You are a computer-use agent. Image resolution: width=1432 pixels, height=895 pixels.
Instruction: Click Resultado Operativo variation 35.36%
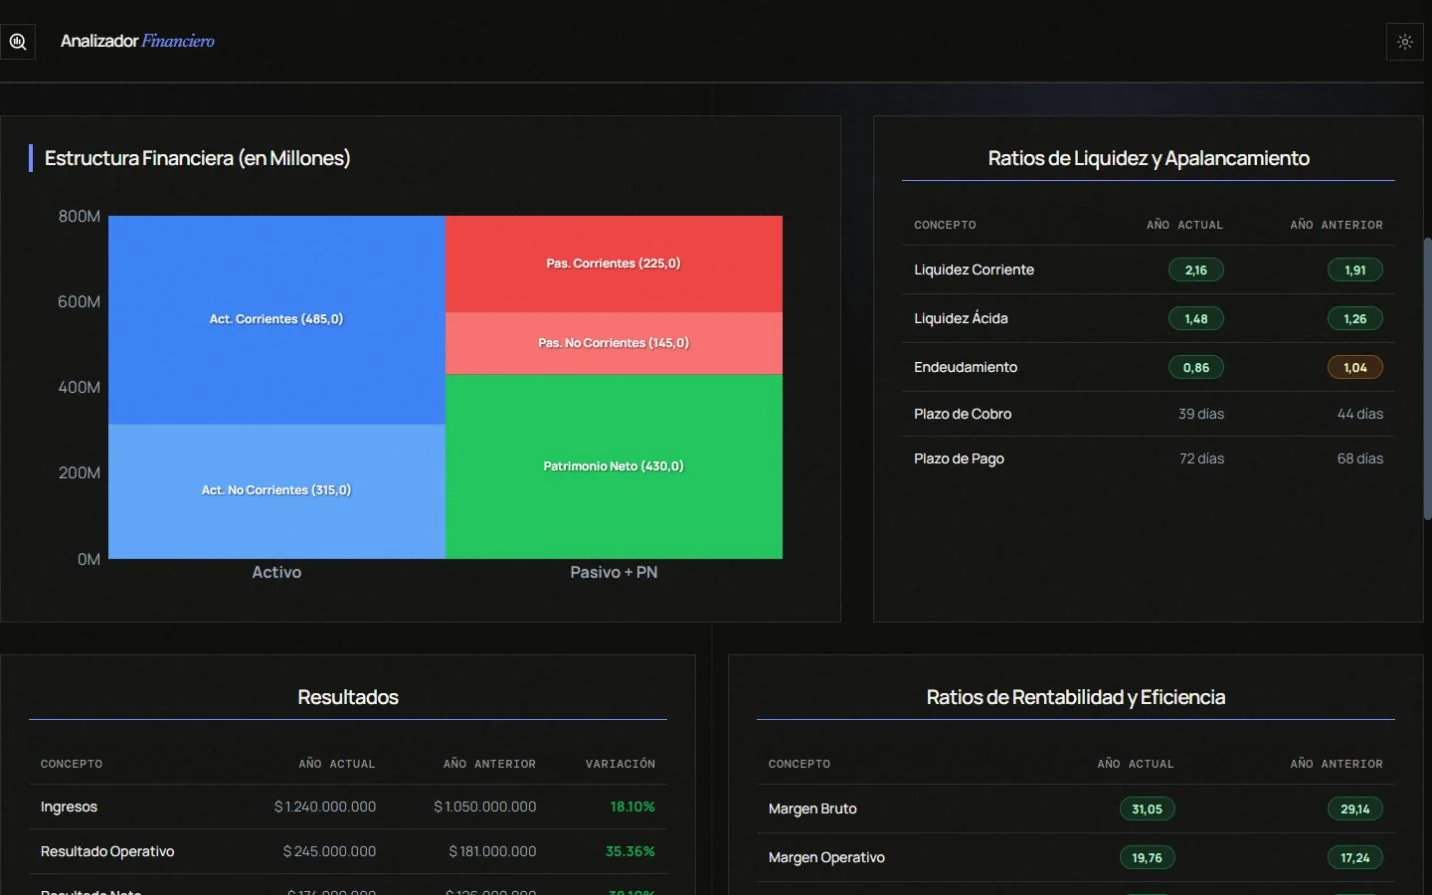tap(630, 852)
